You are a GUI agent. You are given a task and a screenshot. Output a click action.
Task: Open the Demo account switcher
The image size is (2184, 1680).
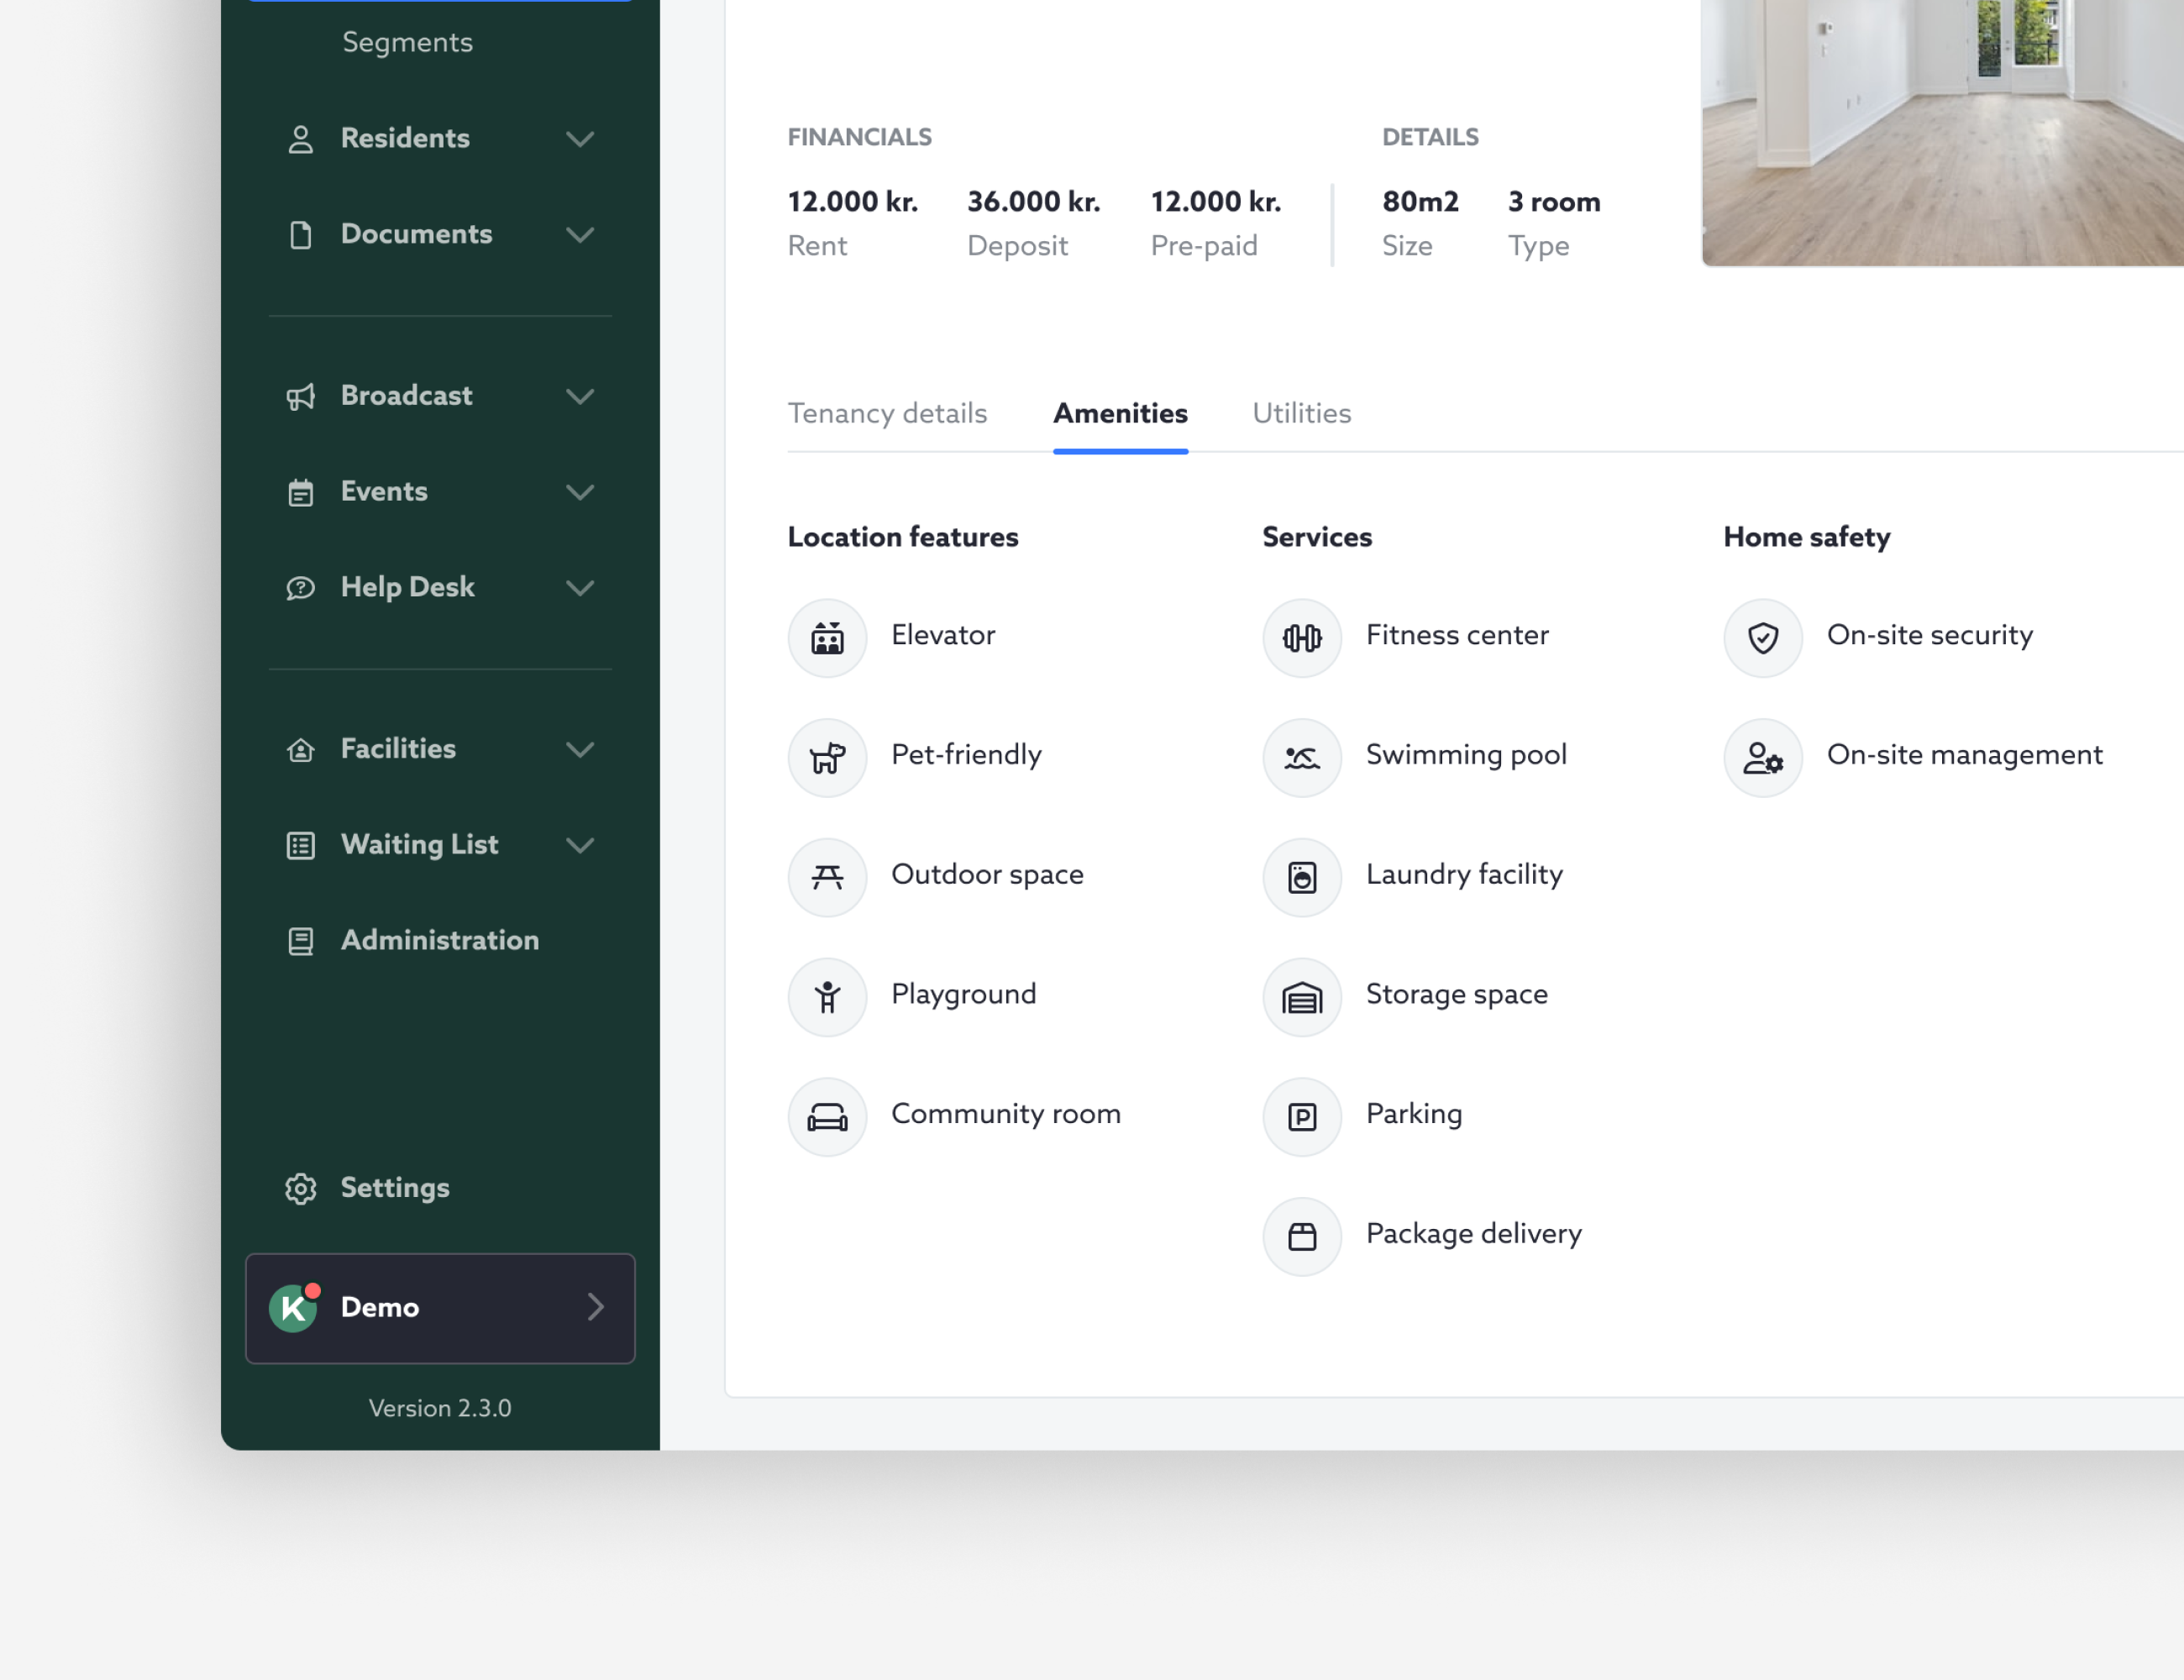440,1308
